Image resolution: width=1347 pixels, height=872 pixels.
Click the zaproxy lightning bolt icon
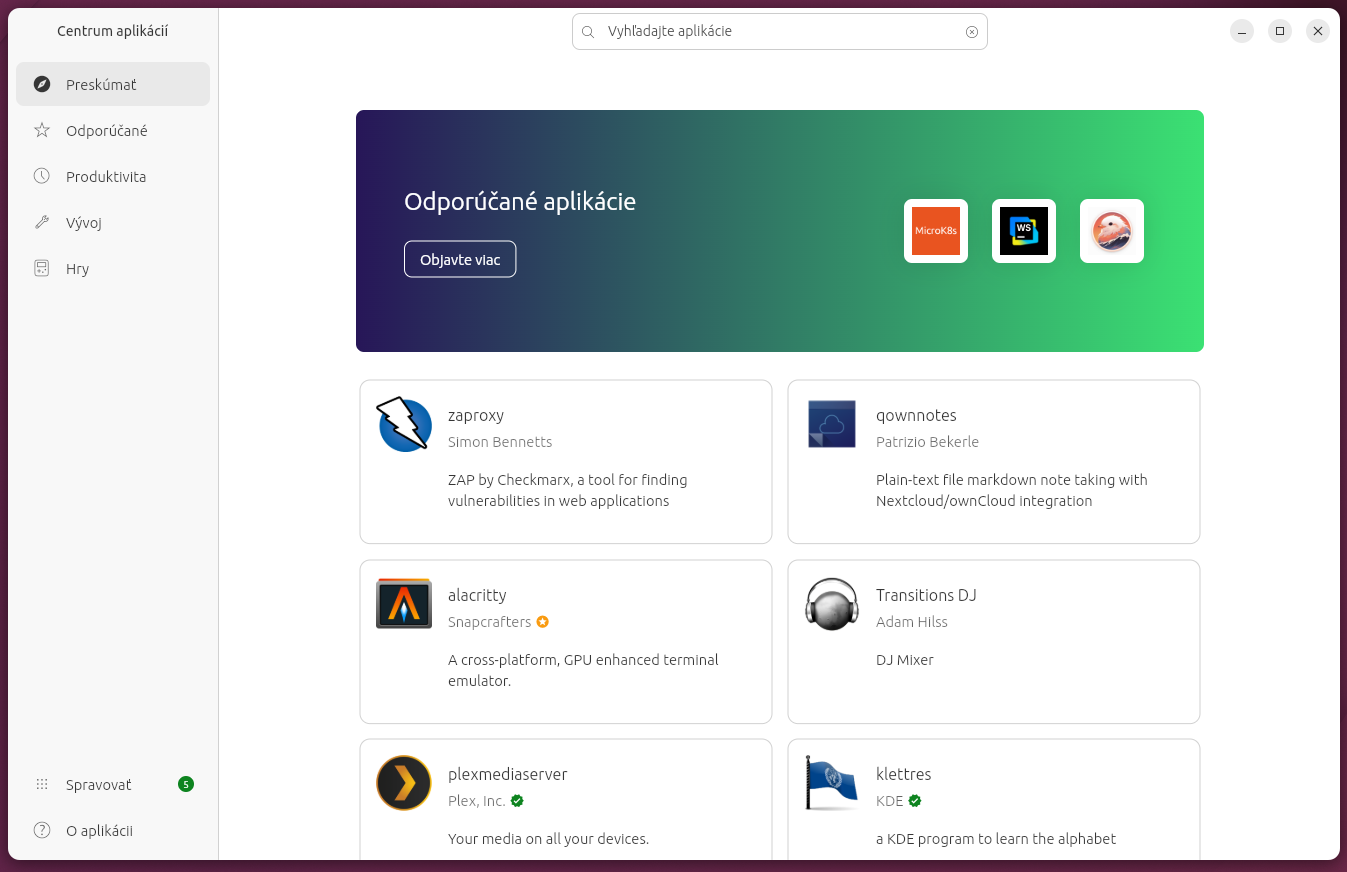pos(404,424)
